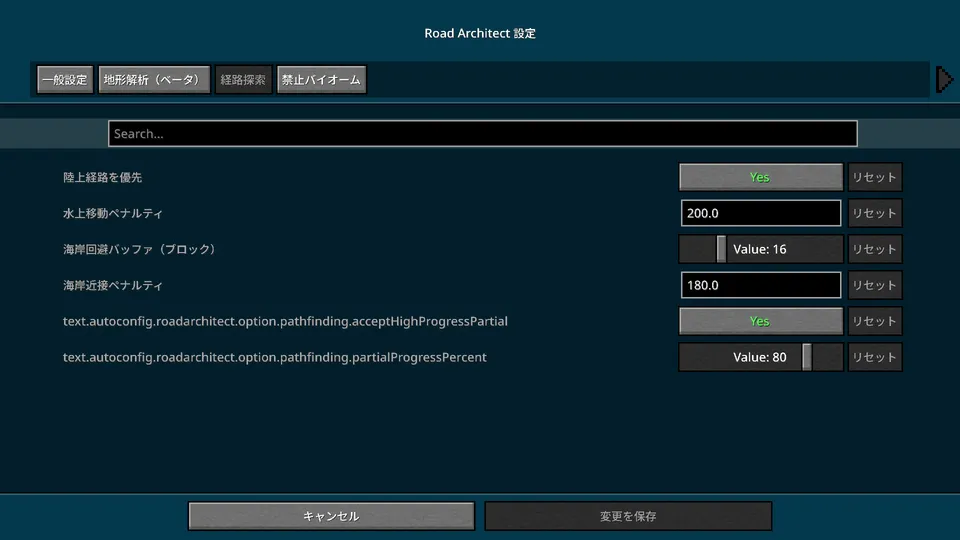
Task: Toggle 陸上経路を優先 Yes button
Action: [x=760, y=177]
